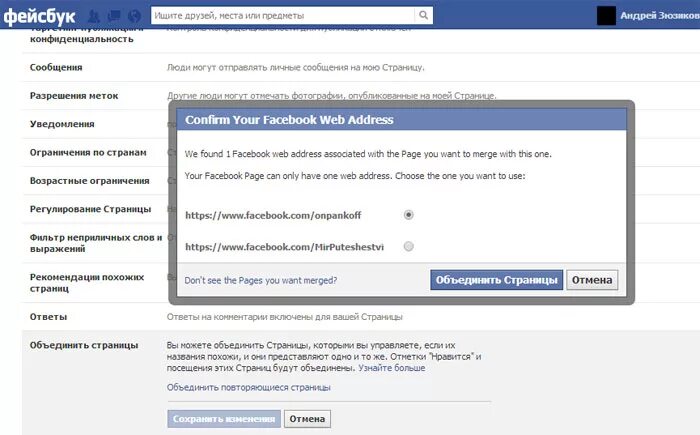Viewport: 700px width, 435px height.
Task: Open Андрей Зюзиков profile link
Action: (660, 15)
